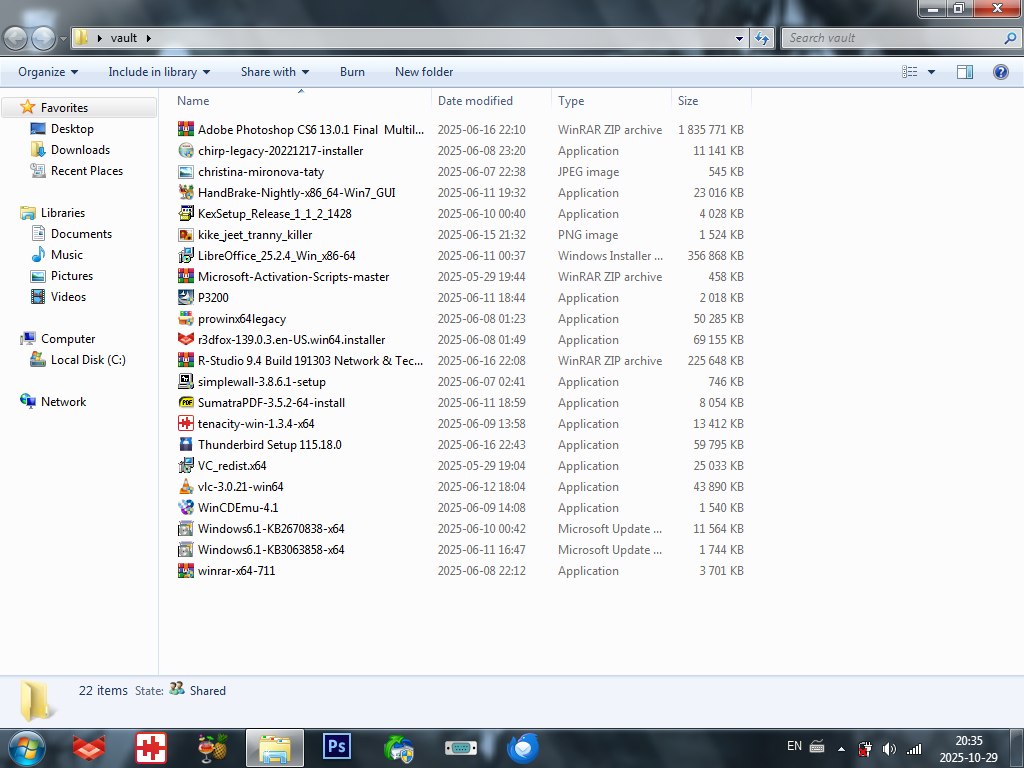Select the HandBrake-Nightly installer icon

pos(186,193)
